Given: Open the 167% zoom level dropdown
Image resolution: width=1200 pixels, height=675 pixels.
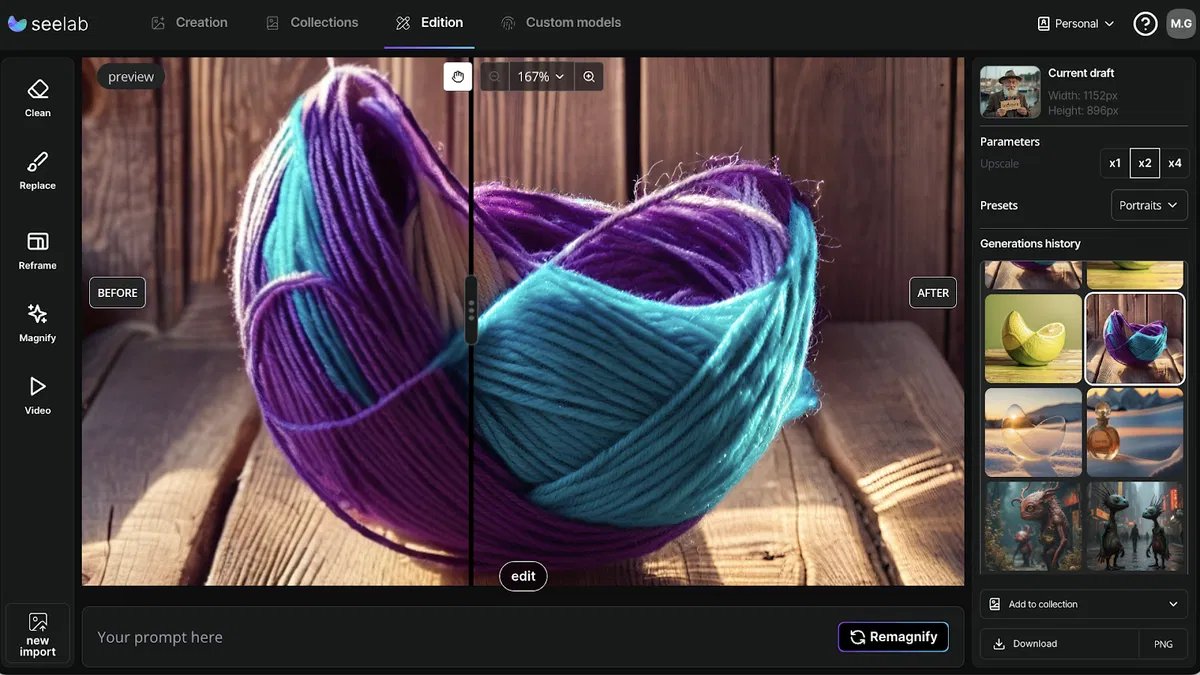Looking at the screenshot, I should click(x=541, y=77).
